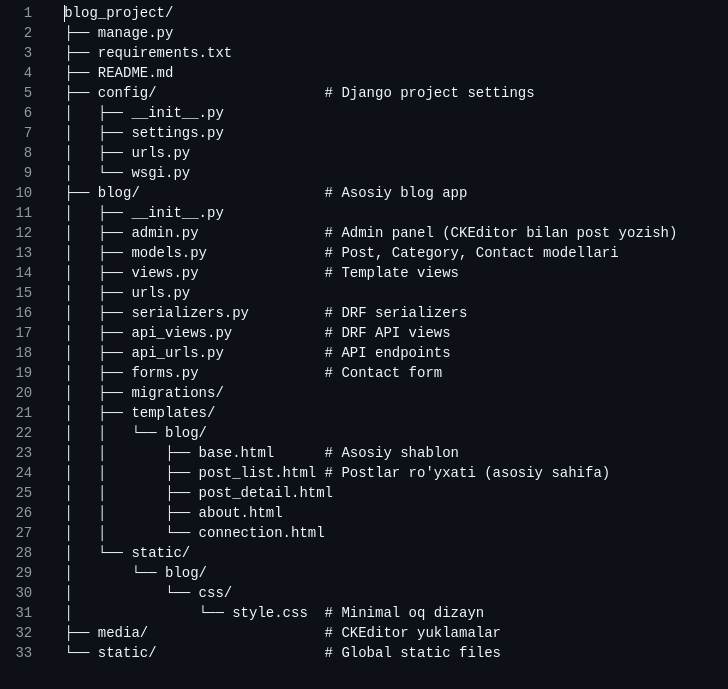This screenshot has width=728, height=689.
Task: Click the migrations/ folder name
Action: click(x=177, y=393)
